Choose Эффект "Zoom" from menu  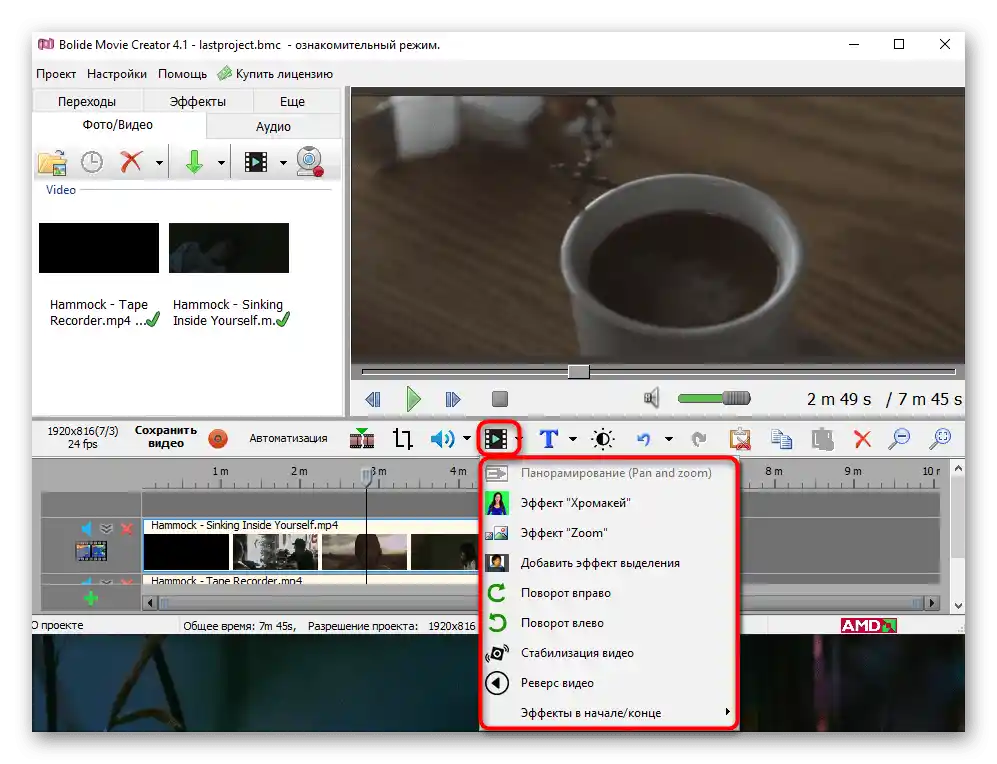(x=609, y=533)
